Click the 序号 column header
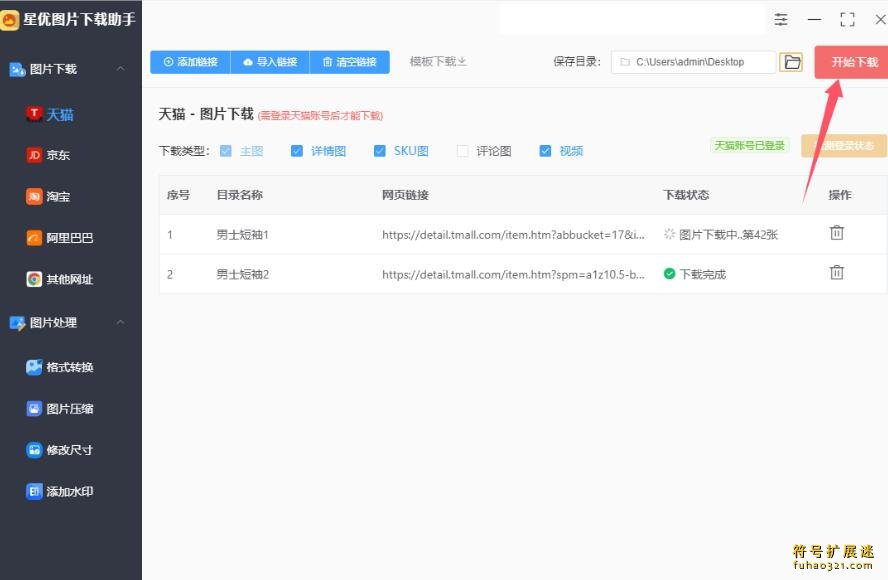888x580 pixels. pyautogui.click(x=178, y=195)
